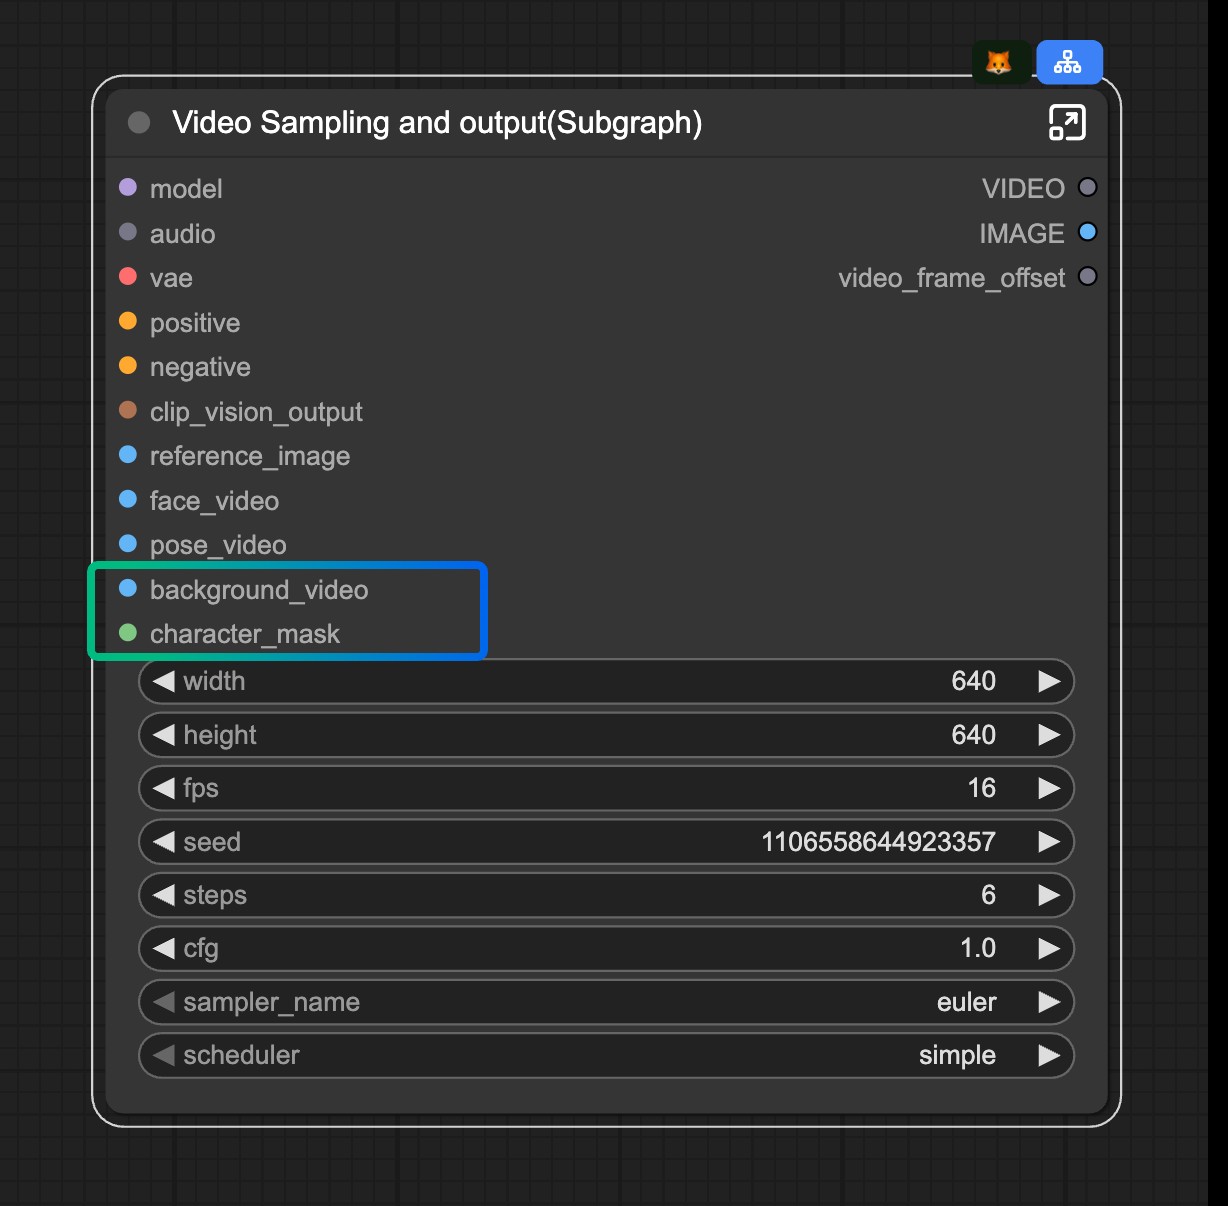Image resolution: width=1228 pixels, height=1206 pixels.
Task: Click the right arrow on the cfg widget
Action: pyautogui.click(x=1049, y=948)
